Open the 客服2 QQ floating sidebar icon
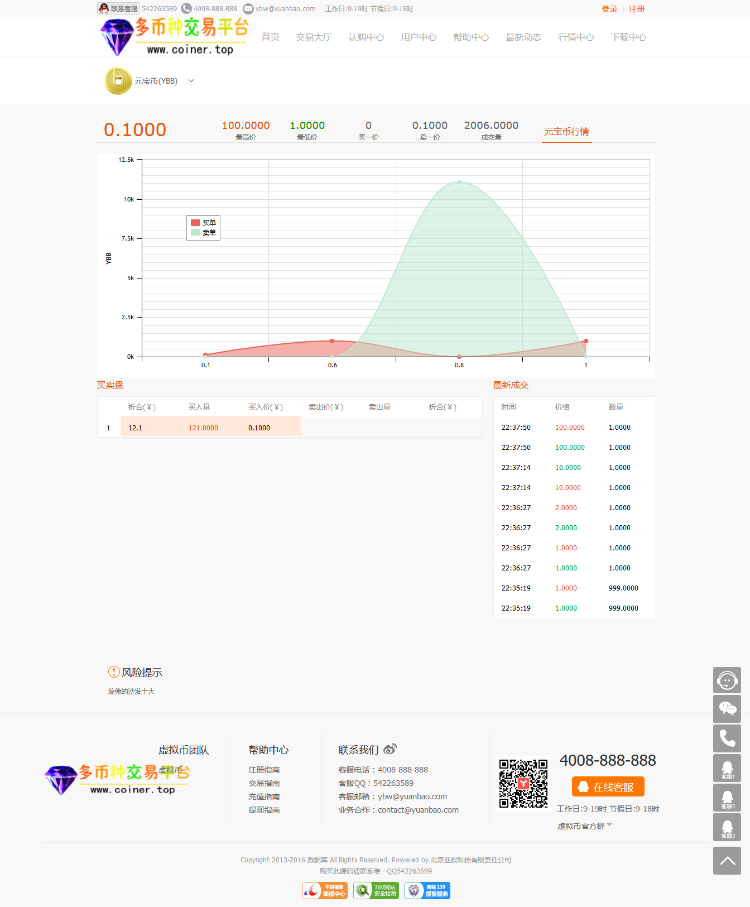This screenshot has height=907, width=750. point(727,798)
